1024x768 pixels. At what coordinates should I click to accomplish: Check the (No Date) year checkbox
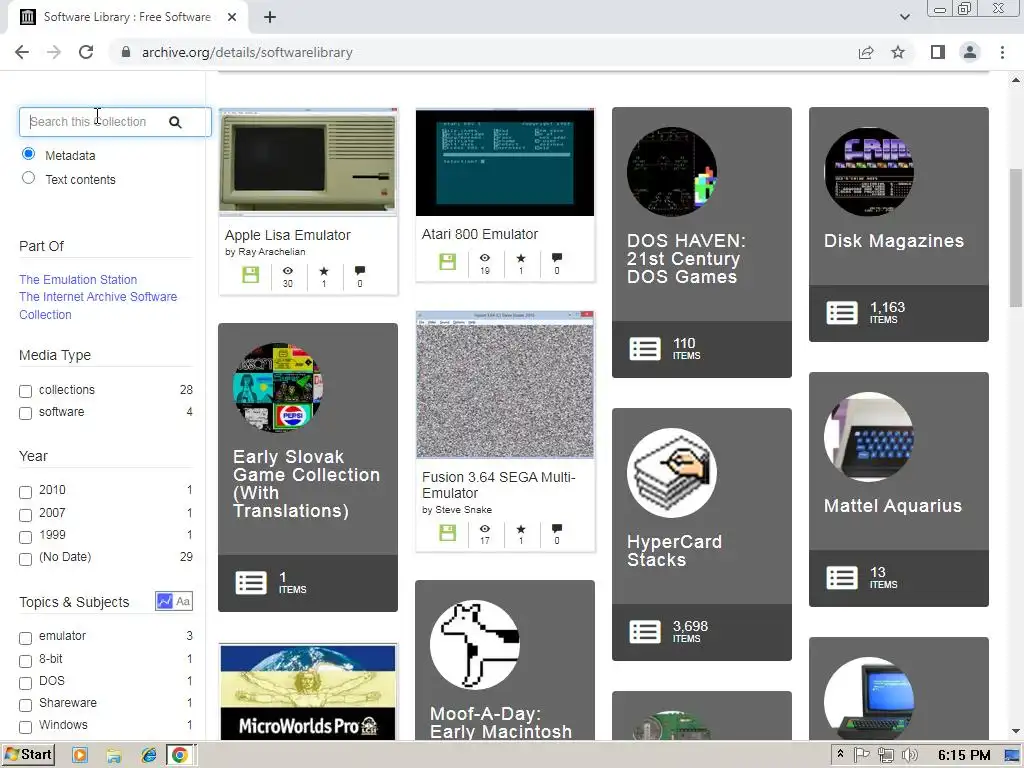pos(25,560)
